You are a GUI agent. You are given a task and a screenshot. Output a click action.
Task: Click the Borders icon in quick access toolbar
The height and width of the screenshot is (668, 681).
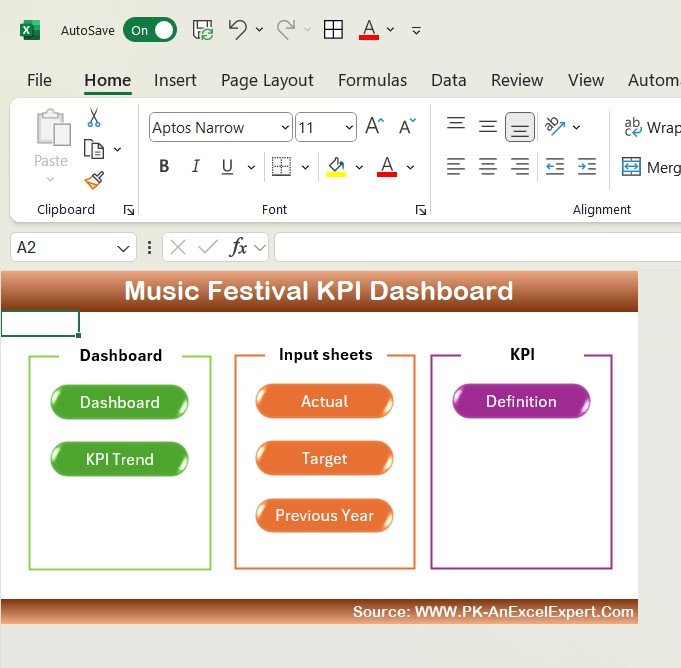(333, 30)
